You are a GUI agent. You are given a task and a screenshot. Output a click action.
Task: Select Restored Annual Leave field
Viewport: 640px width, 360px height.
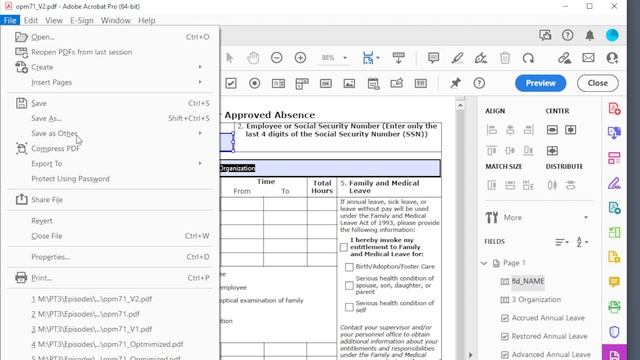(x=549, y=336)
